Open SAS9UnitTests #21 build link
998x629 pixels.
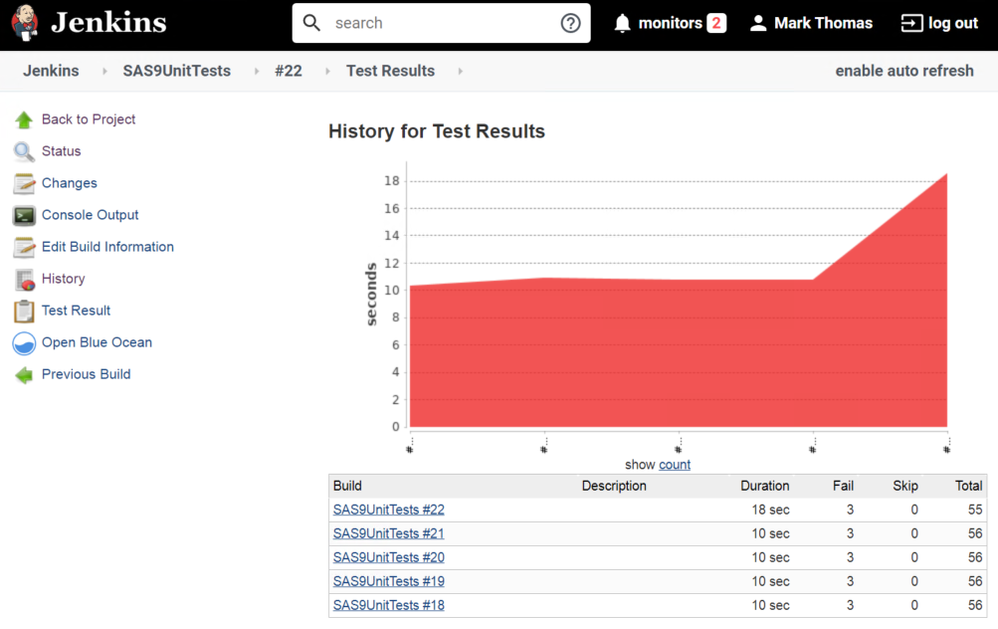click(388, 534)
